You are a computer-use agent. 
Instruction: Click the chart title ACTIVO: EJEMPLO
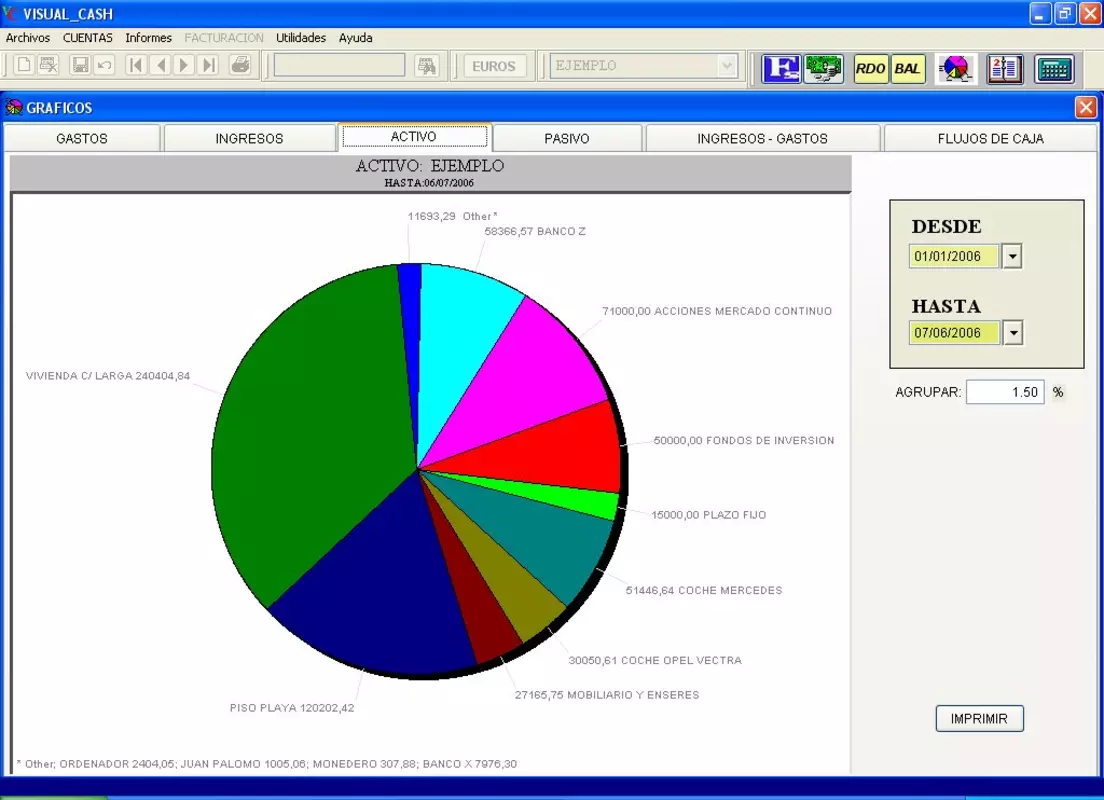pyautogui.click(x=429, y=166)
